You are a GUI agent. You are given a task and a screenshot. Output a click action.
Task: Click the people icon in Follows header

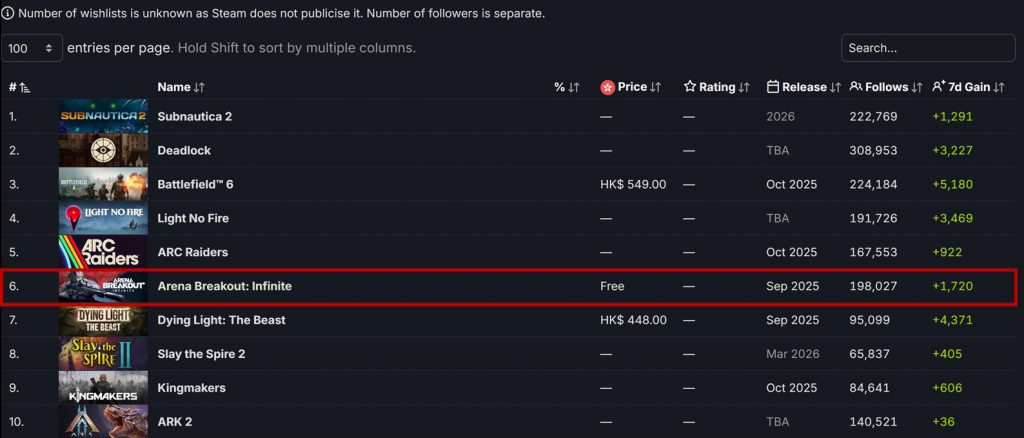coord(856,87)
